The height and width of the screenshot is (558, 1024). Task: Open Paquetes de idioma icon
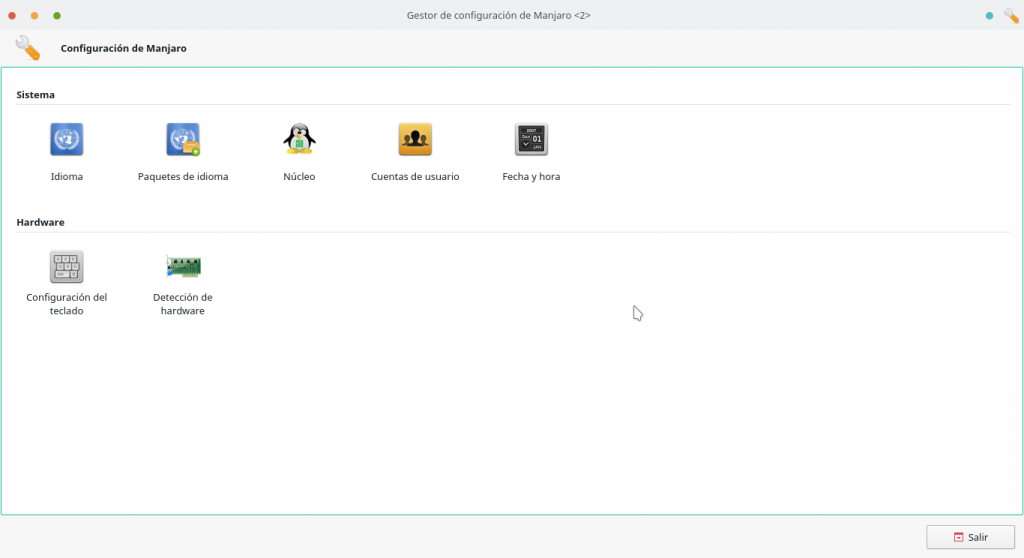point(183,139)
